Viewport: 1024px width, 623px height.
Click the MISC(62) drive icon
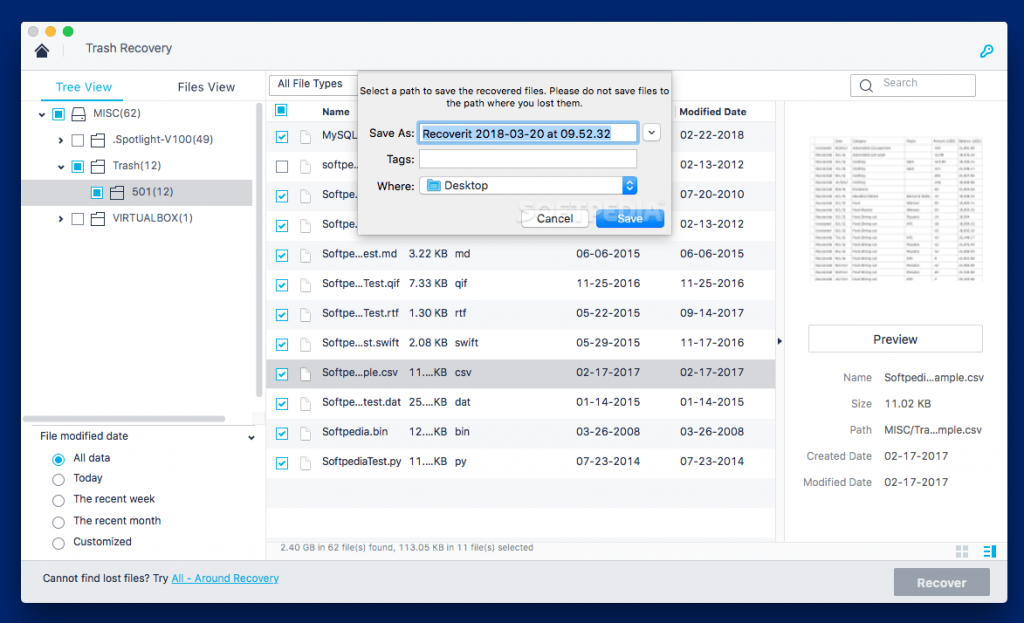(x=78, y=114)
